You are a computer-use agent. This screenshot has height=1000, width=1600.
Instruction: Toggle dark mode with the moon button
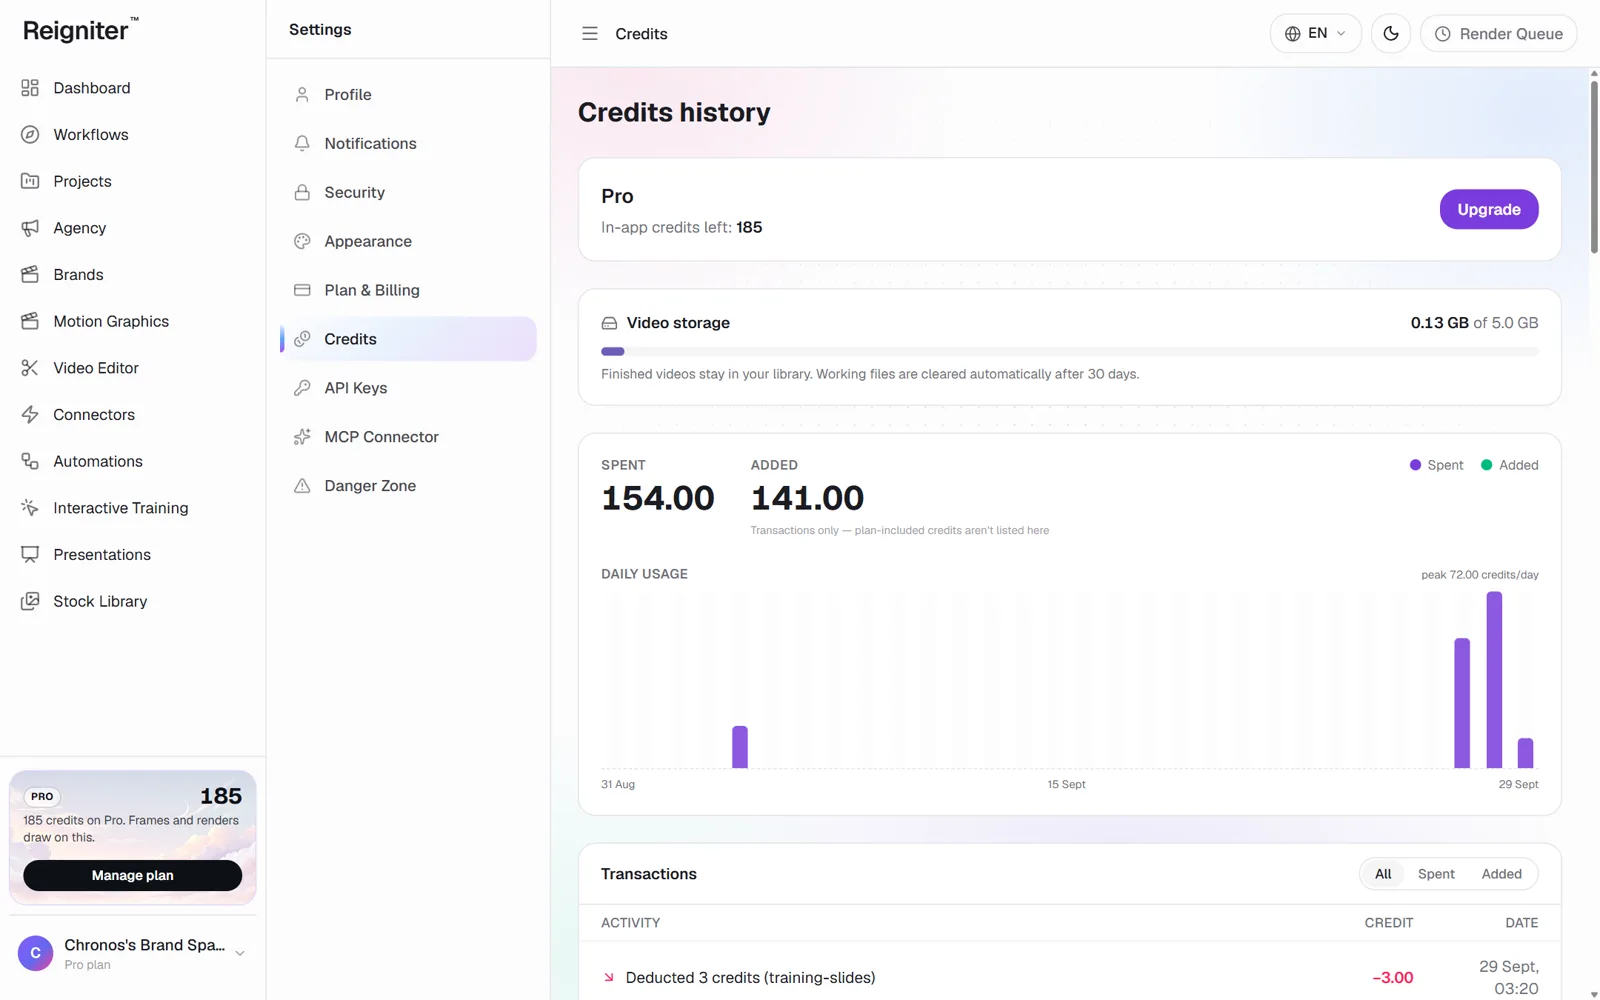[1391, 33]
